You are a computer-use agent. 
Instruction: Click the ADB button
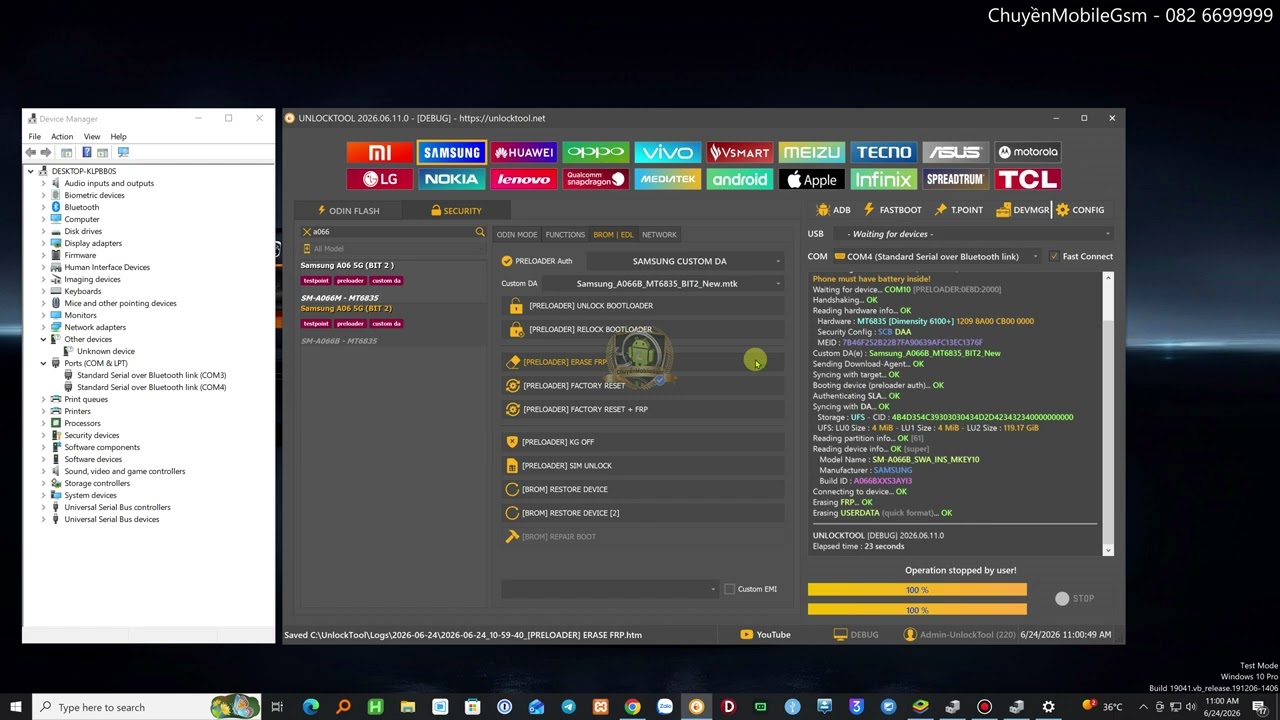(x=833, y=210)
